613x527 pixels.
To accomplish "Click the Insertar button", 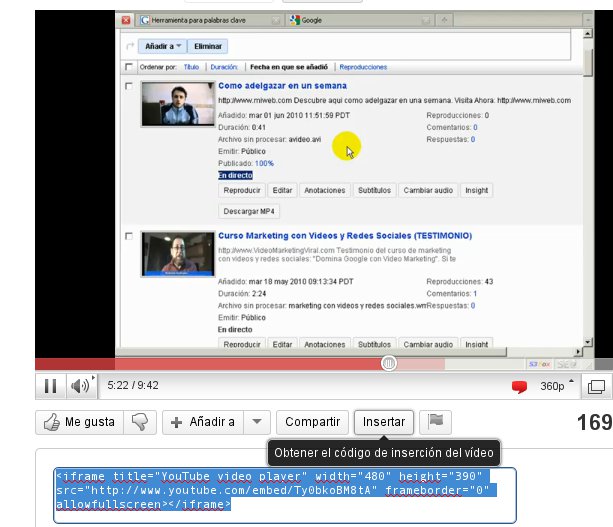I will pyautogui.click(x=384, y=422).
